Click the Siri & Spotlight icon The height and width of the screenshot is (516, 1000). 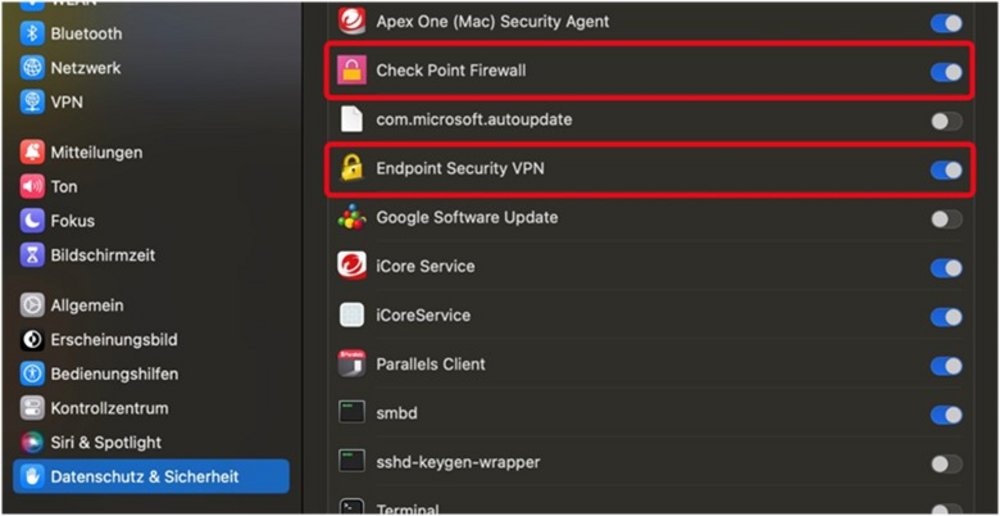(x=33, y=442)
